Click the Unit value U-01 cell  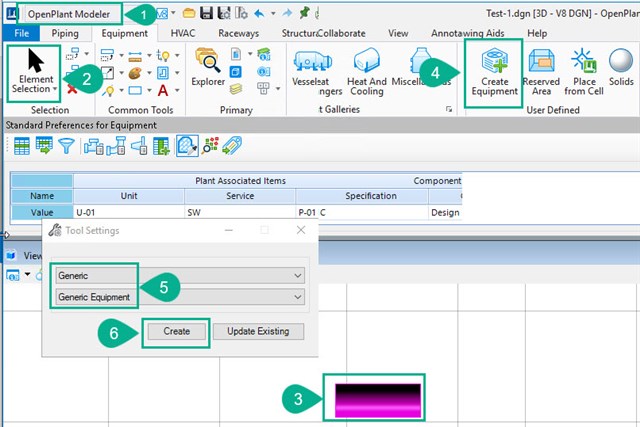pyautogui.click(x=129, y=212)
